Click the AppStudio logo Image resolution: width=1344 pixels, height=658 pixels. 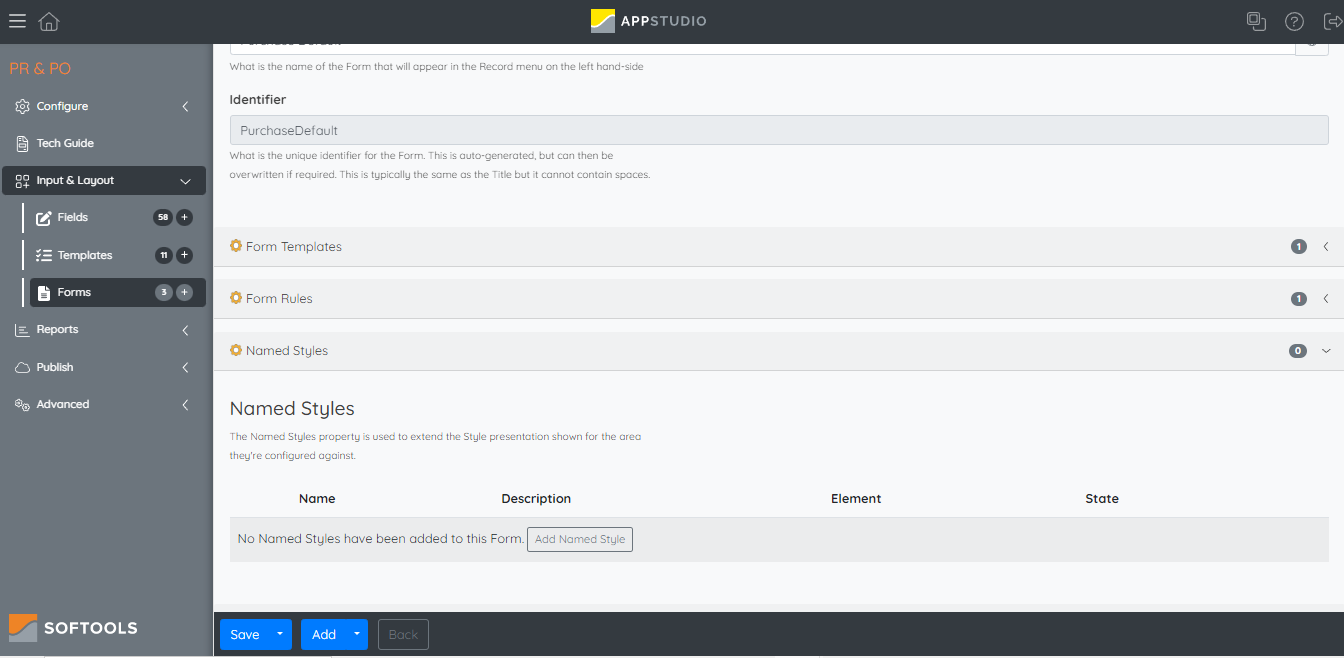pyautogui.click(x=649, y=21)
